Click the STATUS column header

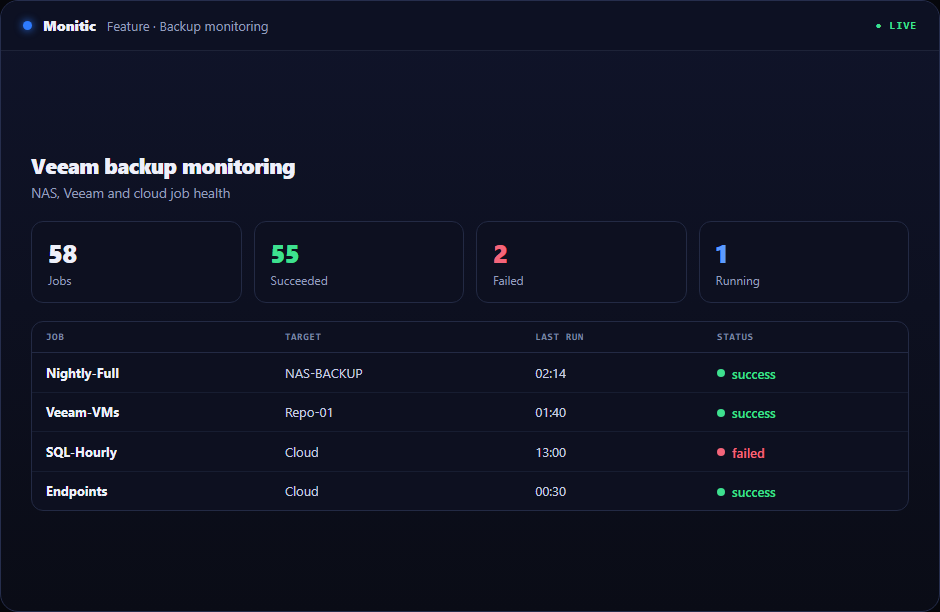coord(735,337)
